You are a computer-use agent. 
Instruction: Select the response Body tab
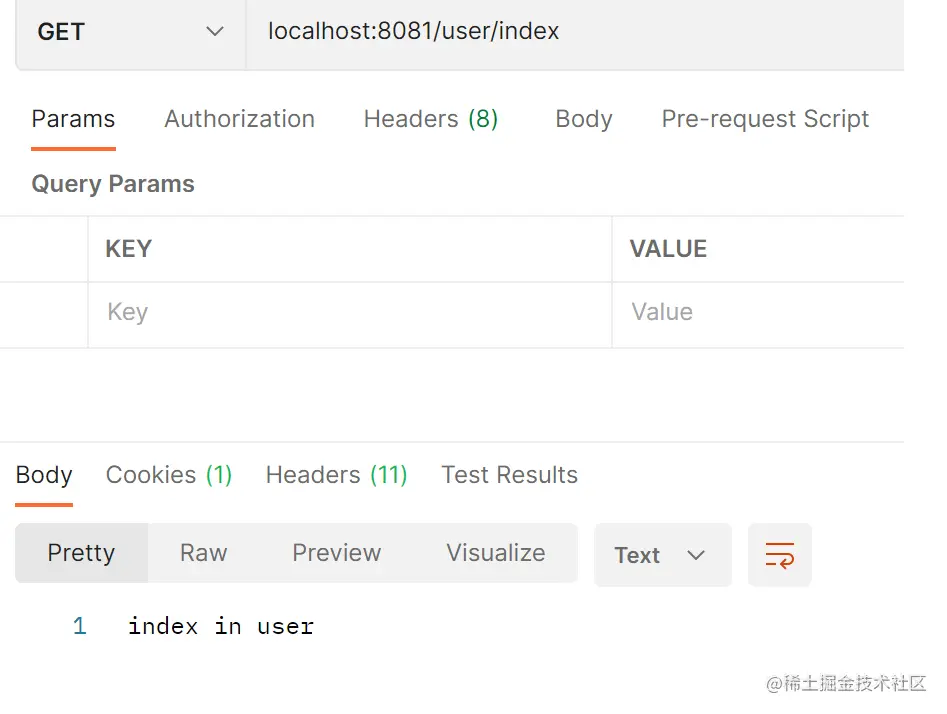[44, 475]
